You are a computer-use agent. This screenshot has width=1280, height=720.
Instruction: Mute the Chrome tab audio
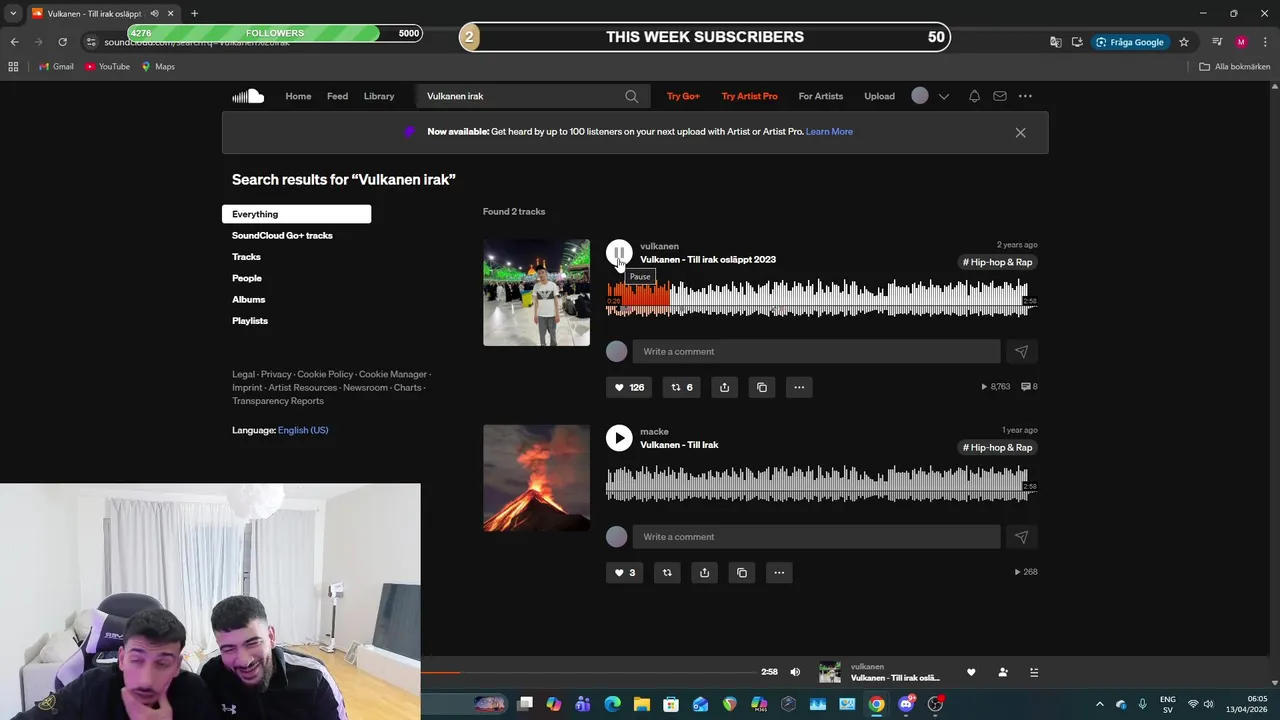pos(154,13)
